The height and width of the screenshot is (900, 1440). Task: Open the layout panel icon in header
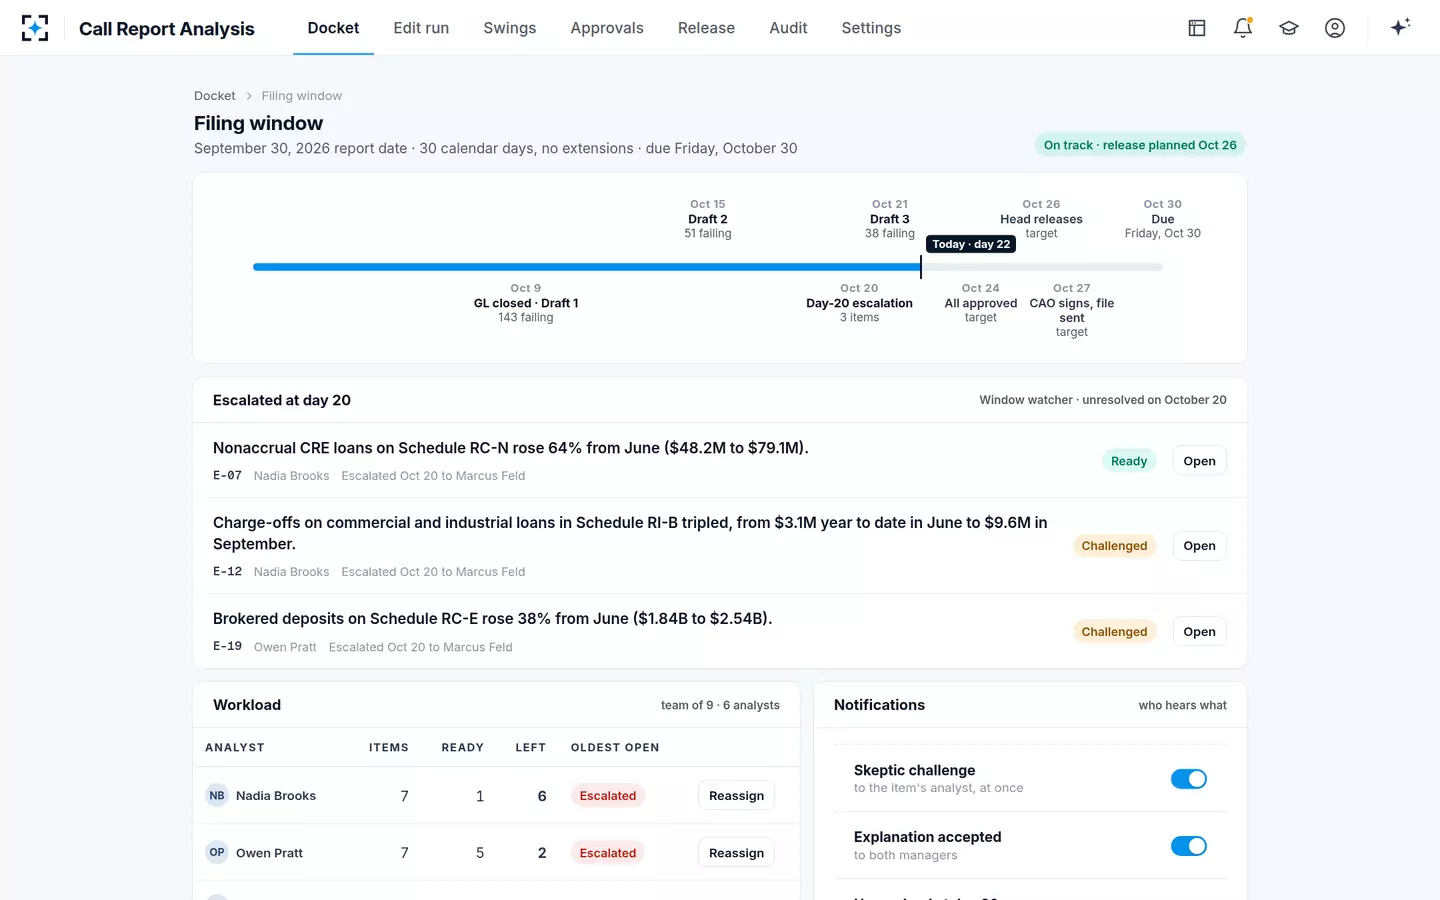click(1197, 28)
